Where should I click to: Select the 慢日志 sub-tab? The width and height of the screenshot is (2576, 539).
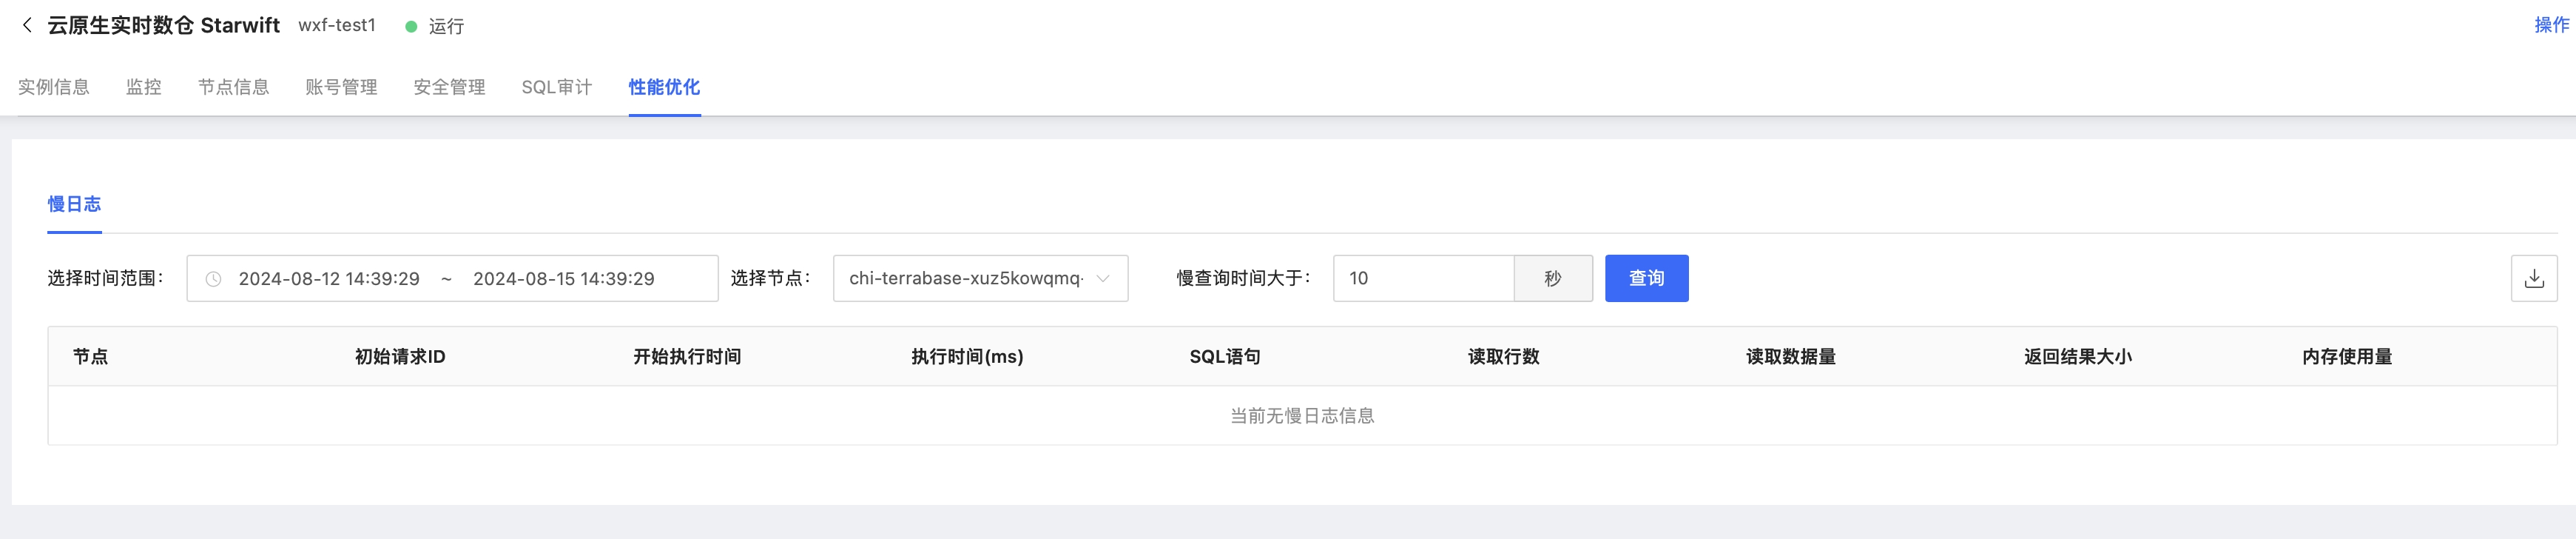coord(74,204)
